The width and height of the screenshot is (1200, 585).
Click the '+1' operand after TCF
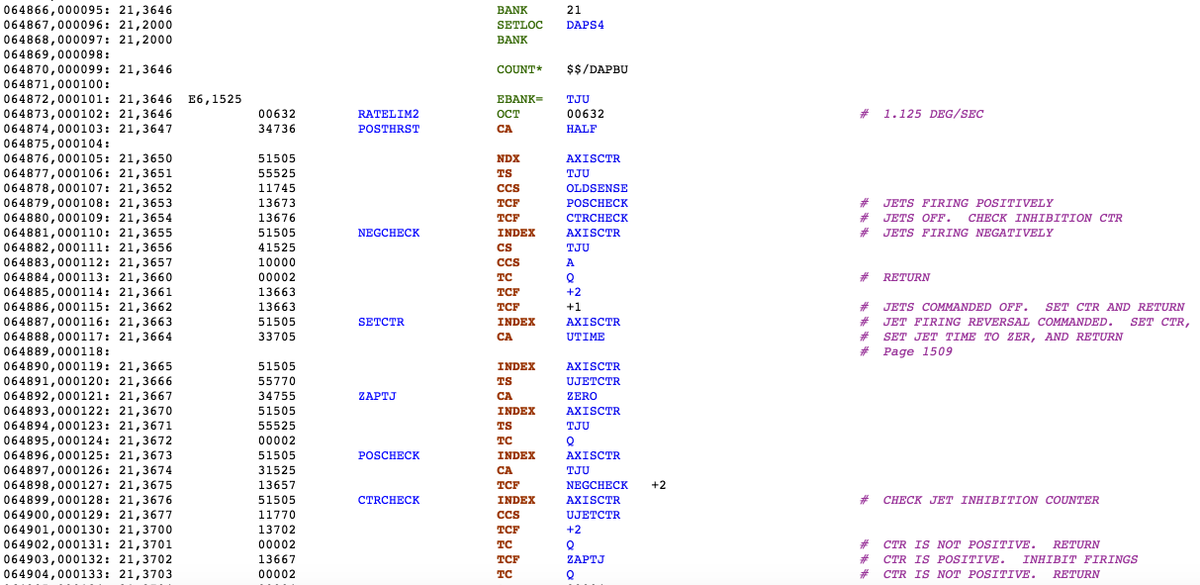pos(574,307)
